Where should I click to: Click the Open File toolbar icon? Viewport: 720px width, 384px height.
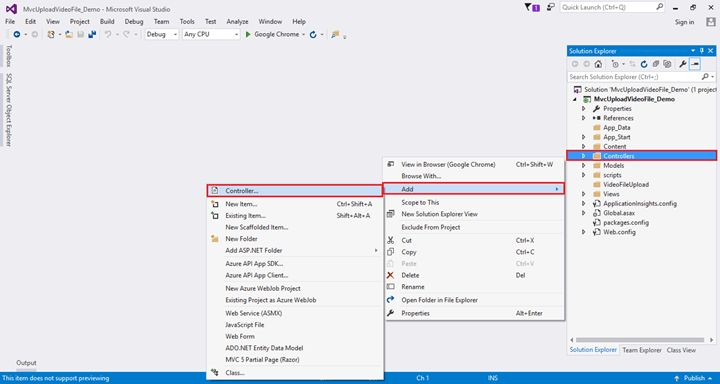(x=69, y=34)
